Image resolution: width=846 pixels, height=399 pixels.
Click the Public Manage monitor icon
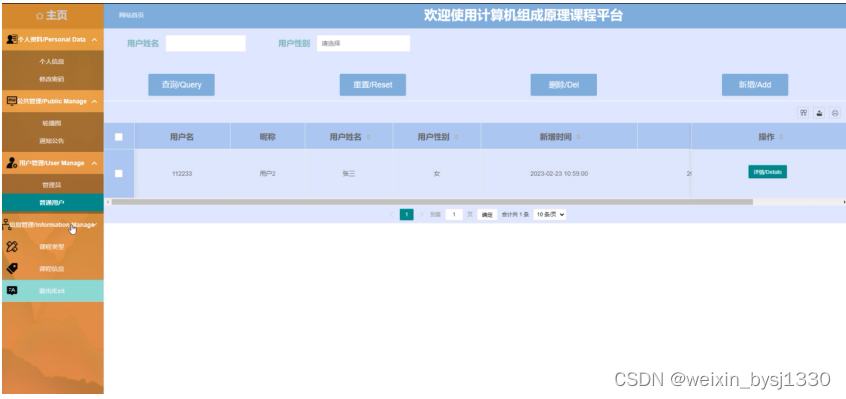tap(11, 101)
